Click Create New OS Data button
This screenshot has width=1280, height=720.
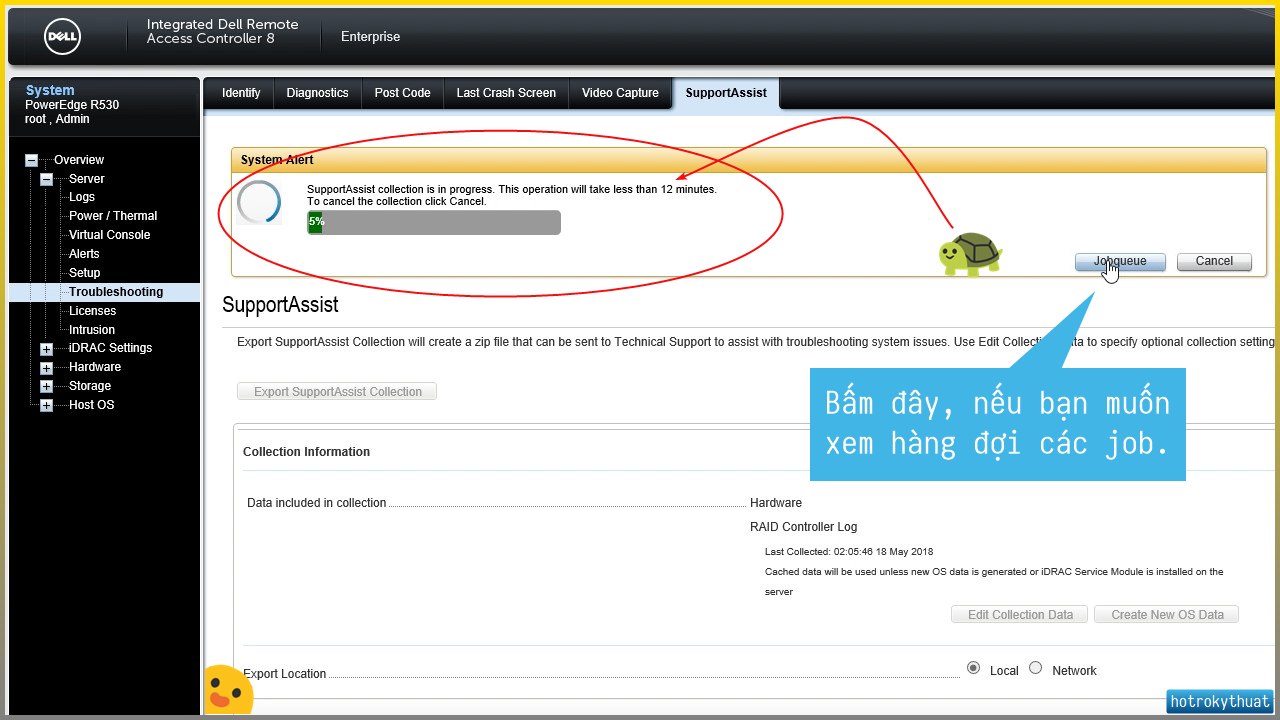coord(1167,615)
